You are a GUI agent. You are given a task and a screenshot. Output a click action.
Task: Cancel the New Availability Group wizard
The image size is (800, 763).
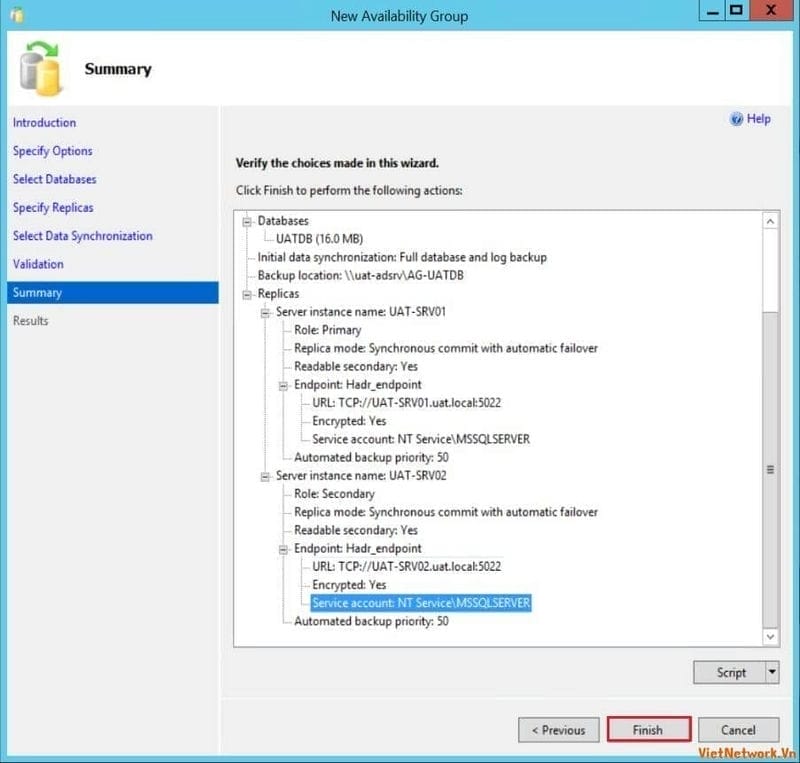tap(738, 730)
